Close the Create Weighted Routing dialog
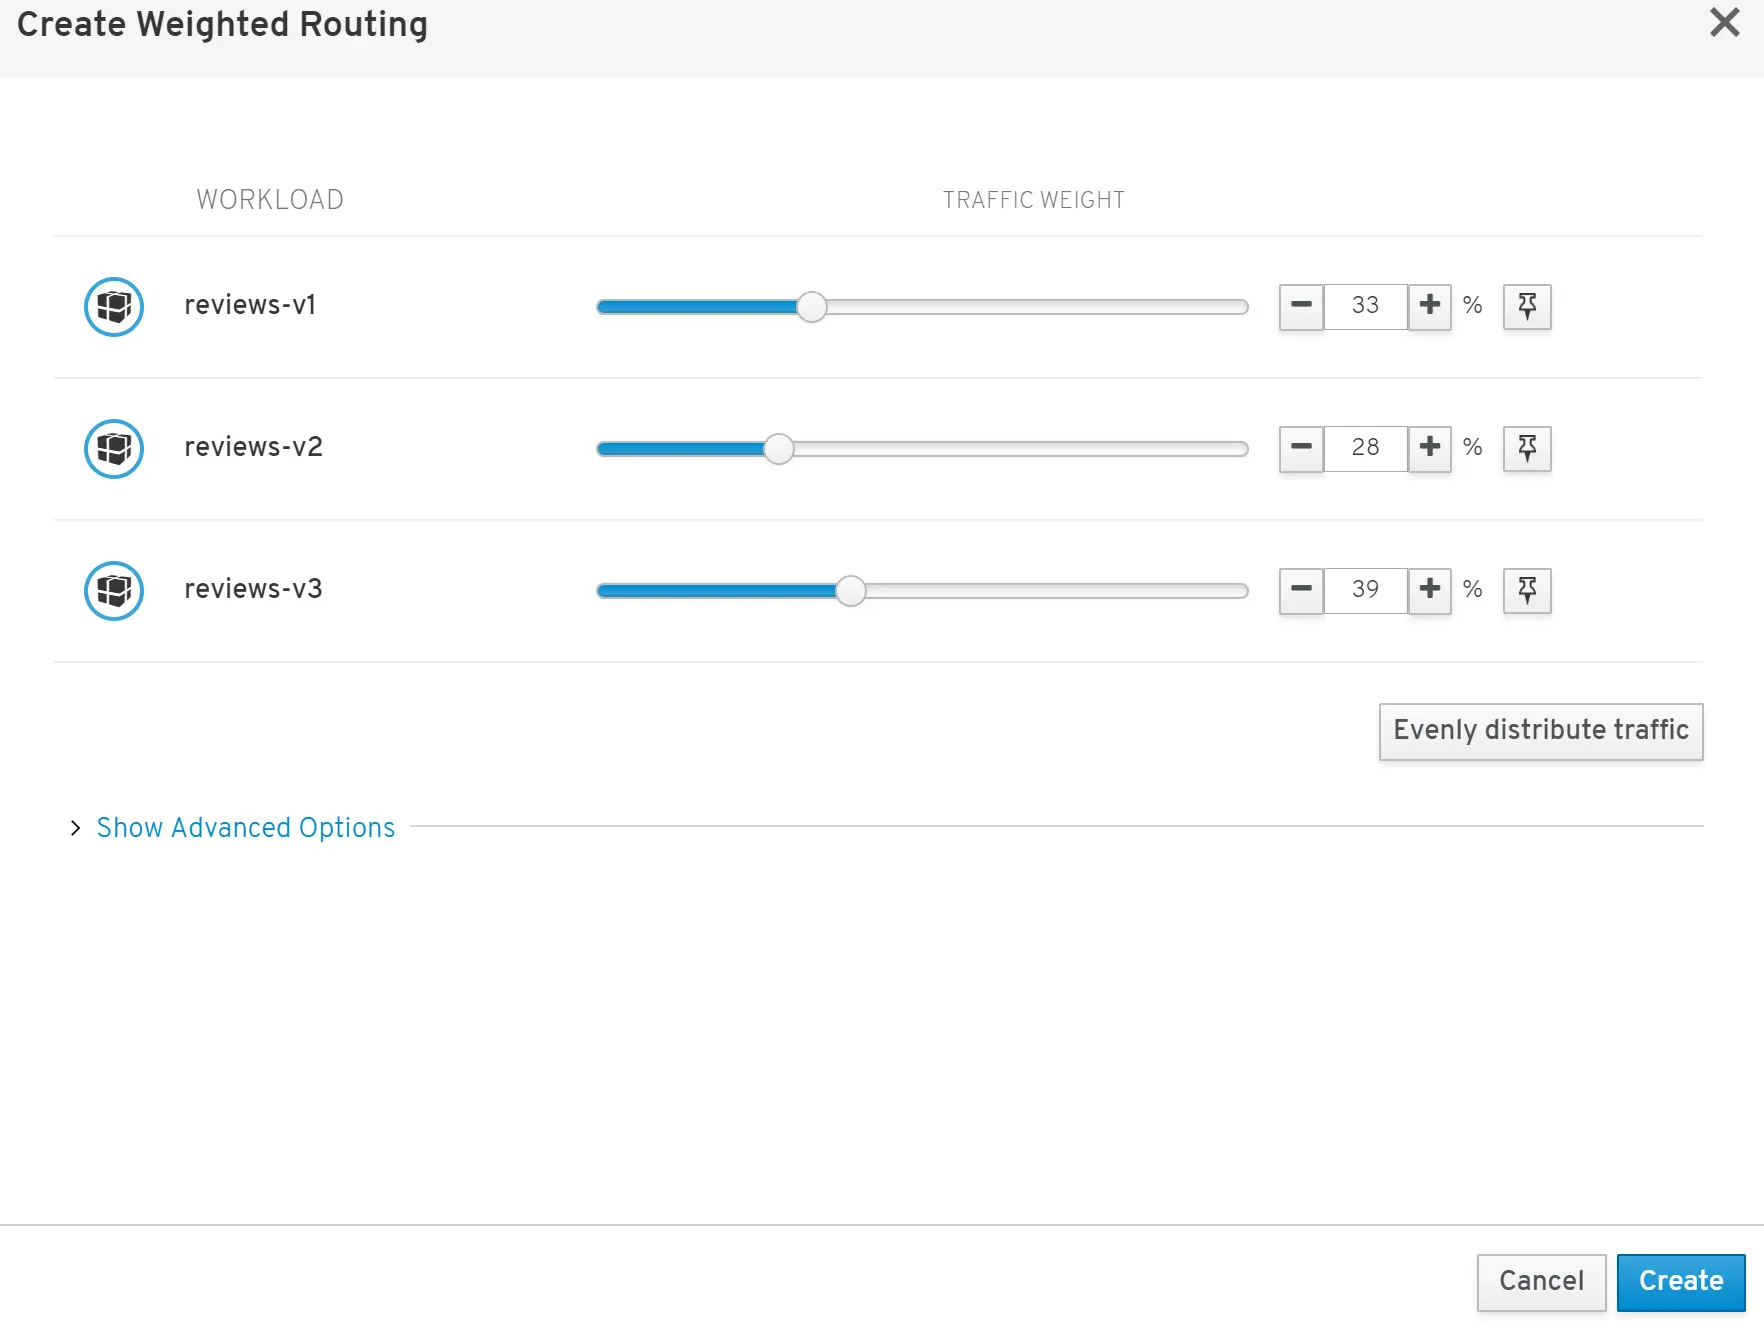1764x1329 pixels. tap(1724, 22)
